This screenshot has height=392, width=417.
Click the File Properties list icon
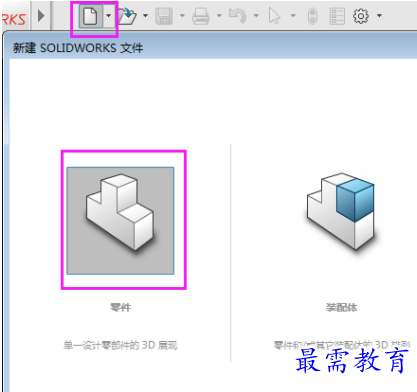click(337, 16)
